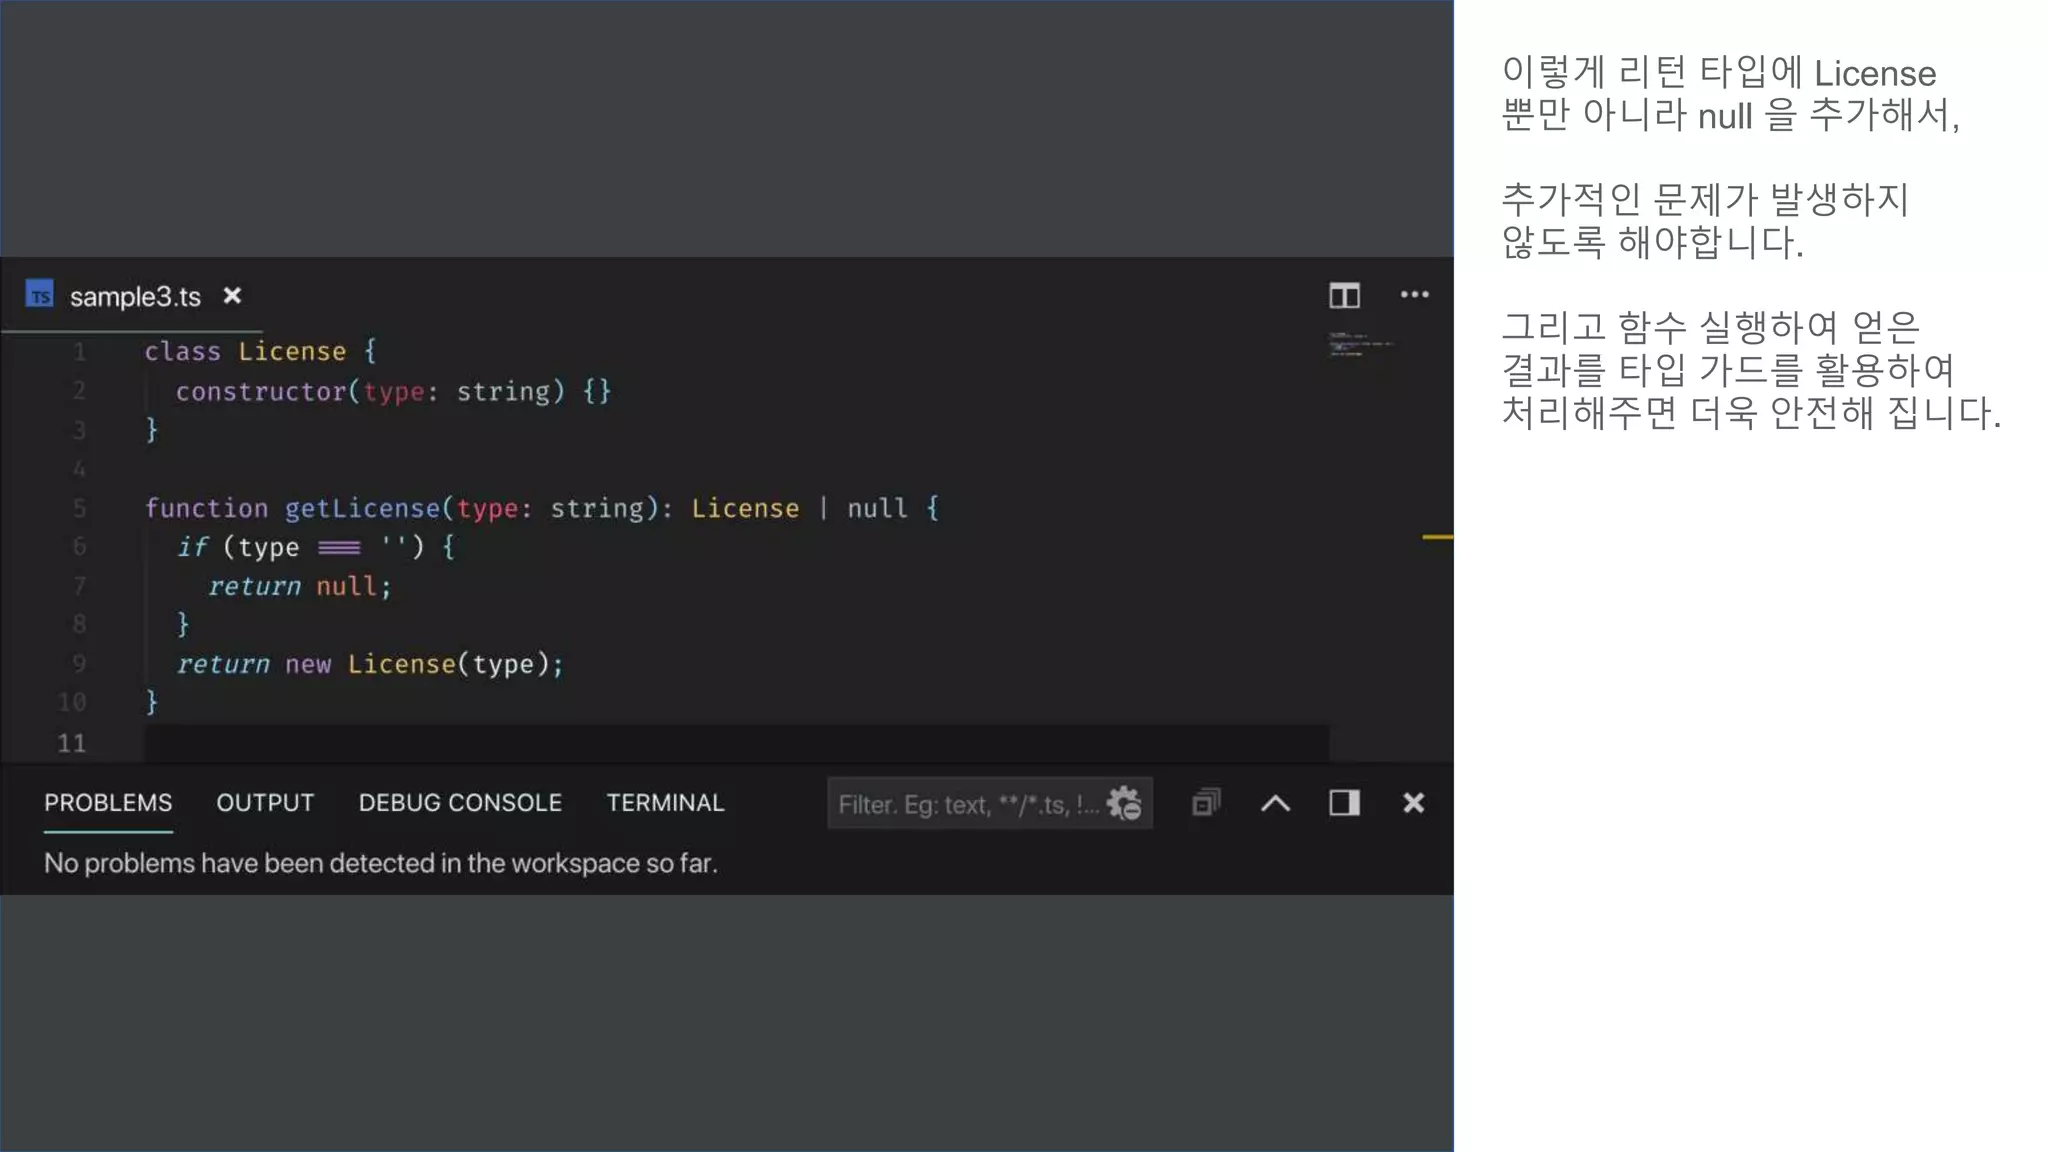This screenshot has width=2048, height=1152.
Task: Collapse all problems with the collapse icon
Action: point(1206,803)
